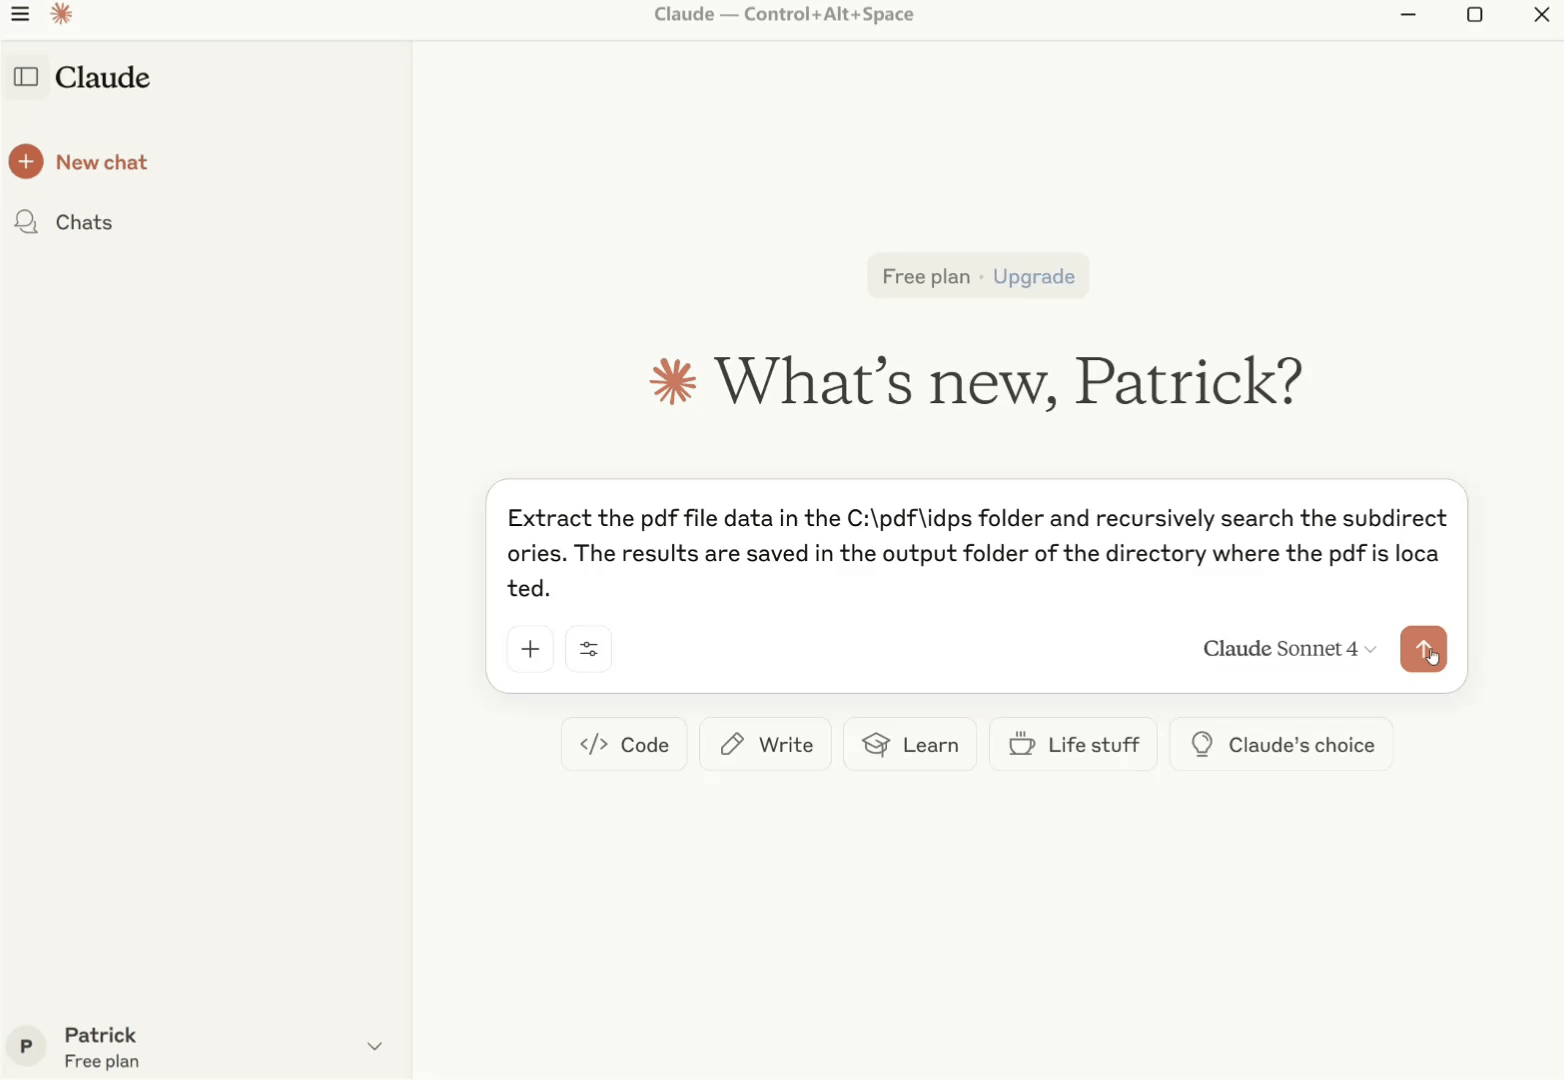
Task: Send the message with the arrow button
Action: pos(1423,649)
